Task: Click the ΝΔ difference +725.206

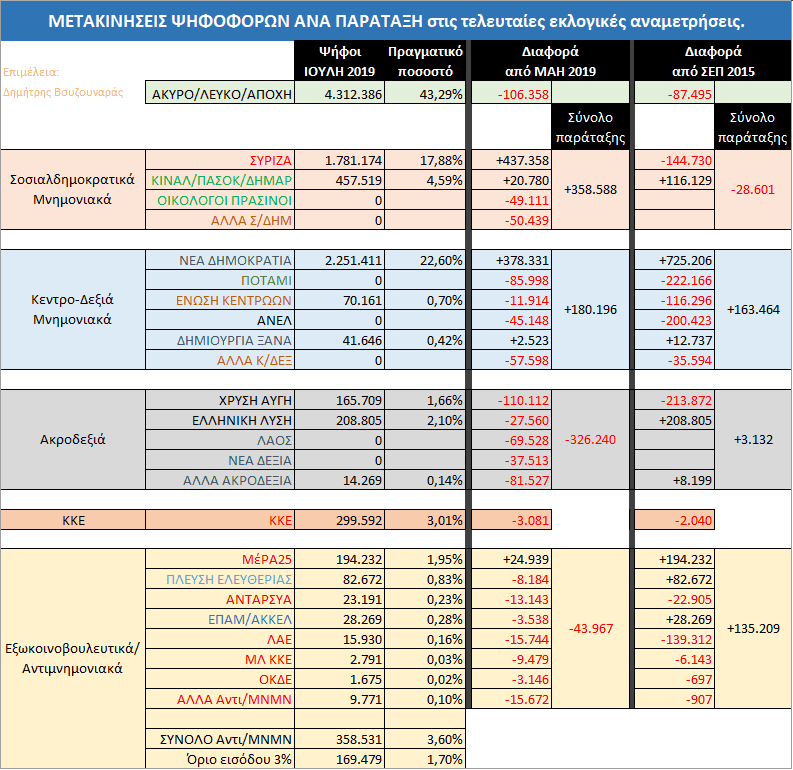Action: [674, 260]
